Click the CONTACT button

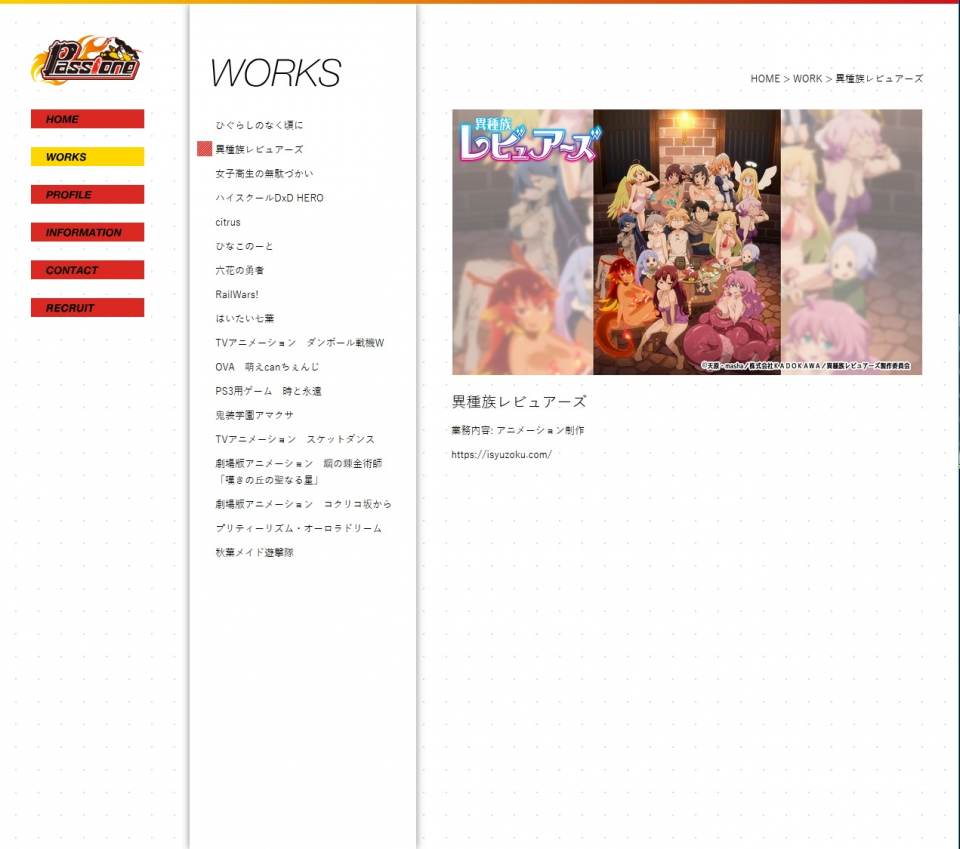click(87, 270)
